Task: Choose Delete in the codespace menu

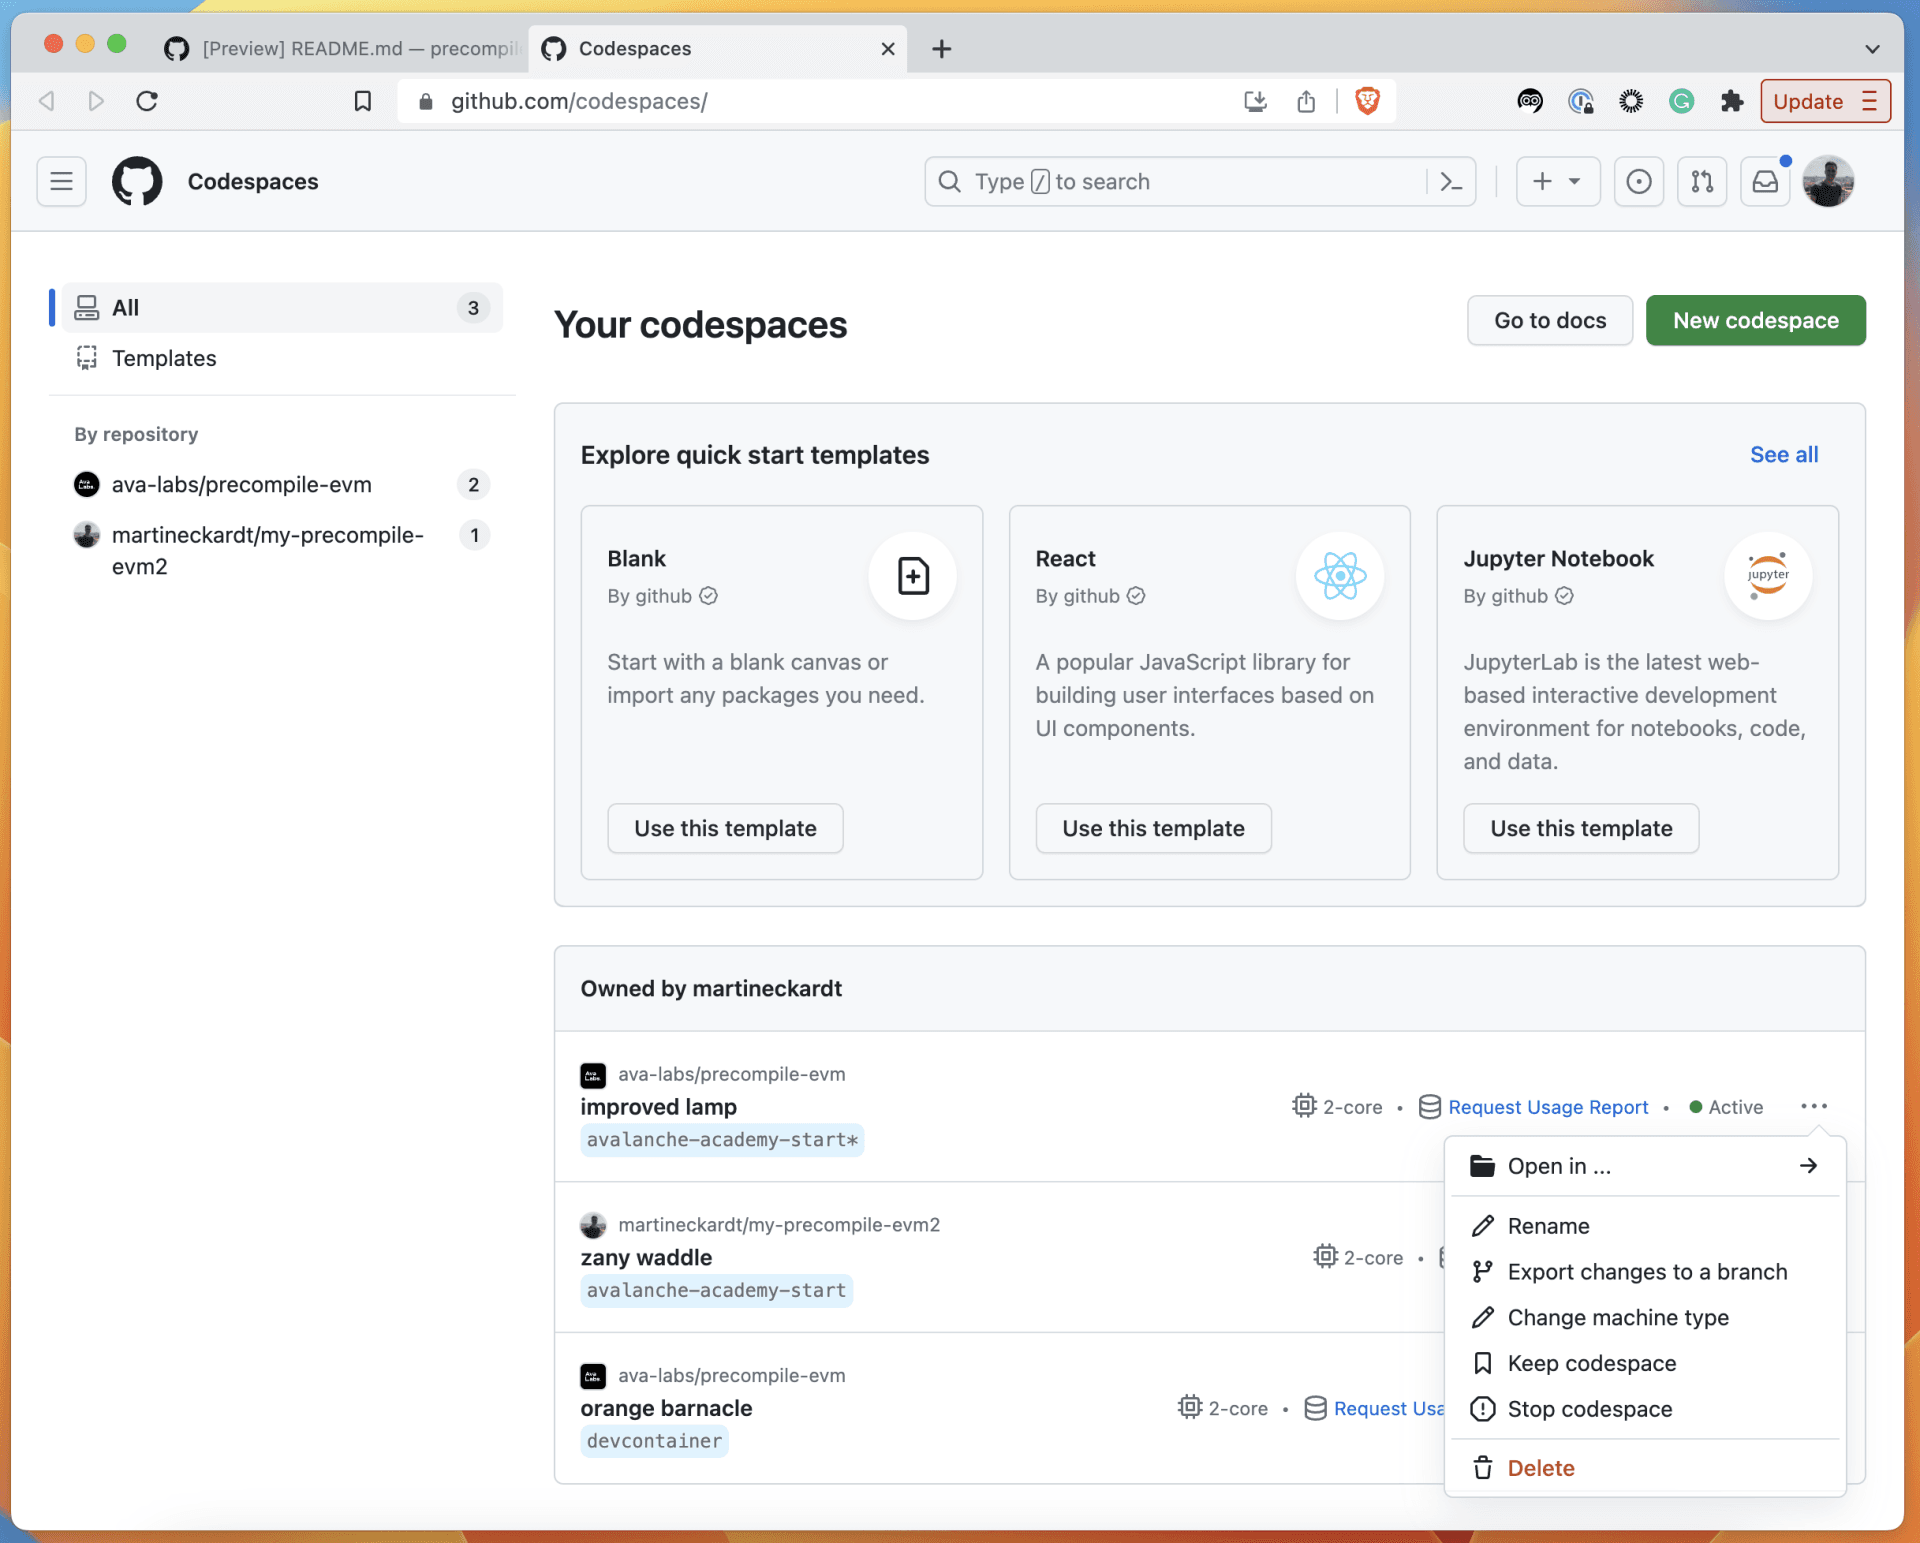Action: click(x=1540, y=1468)
